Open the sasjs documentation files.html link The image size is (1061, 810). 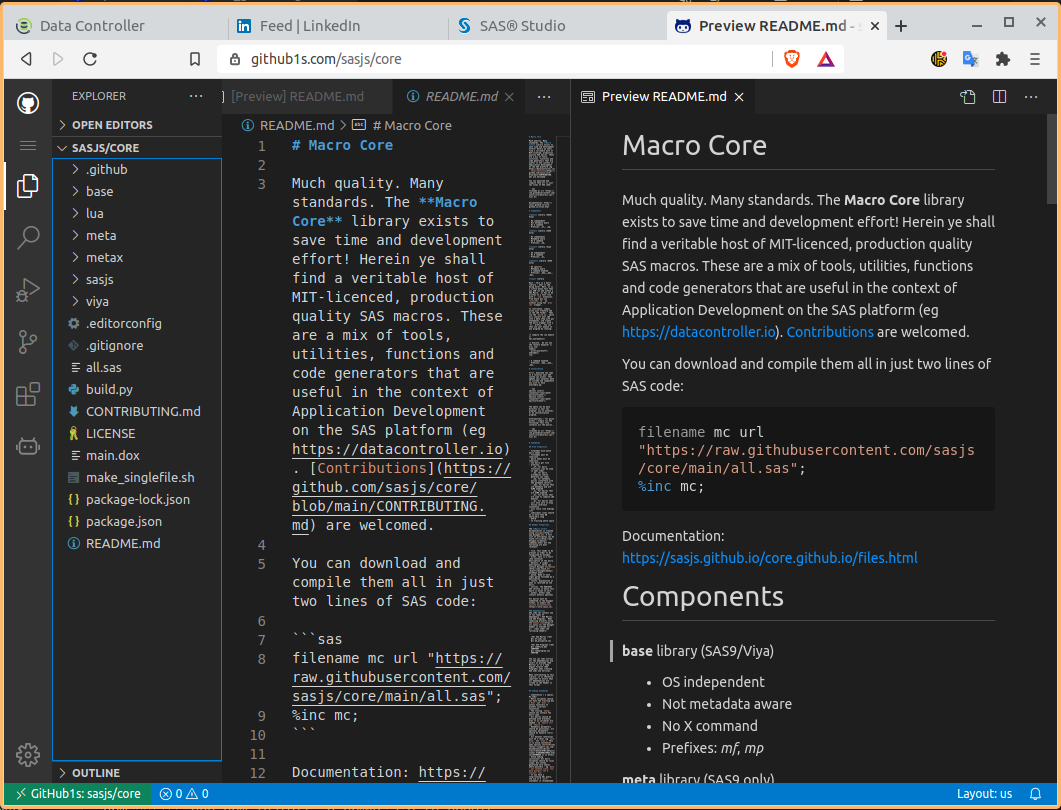(x=769, y=558)
